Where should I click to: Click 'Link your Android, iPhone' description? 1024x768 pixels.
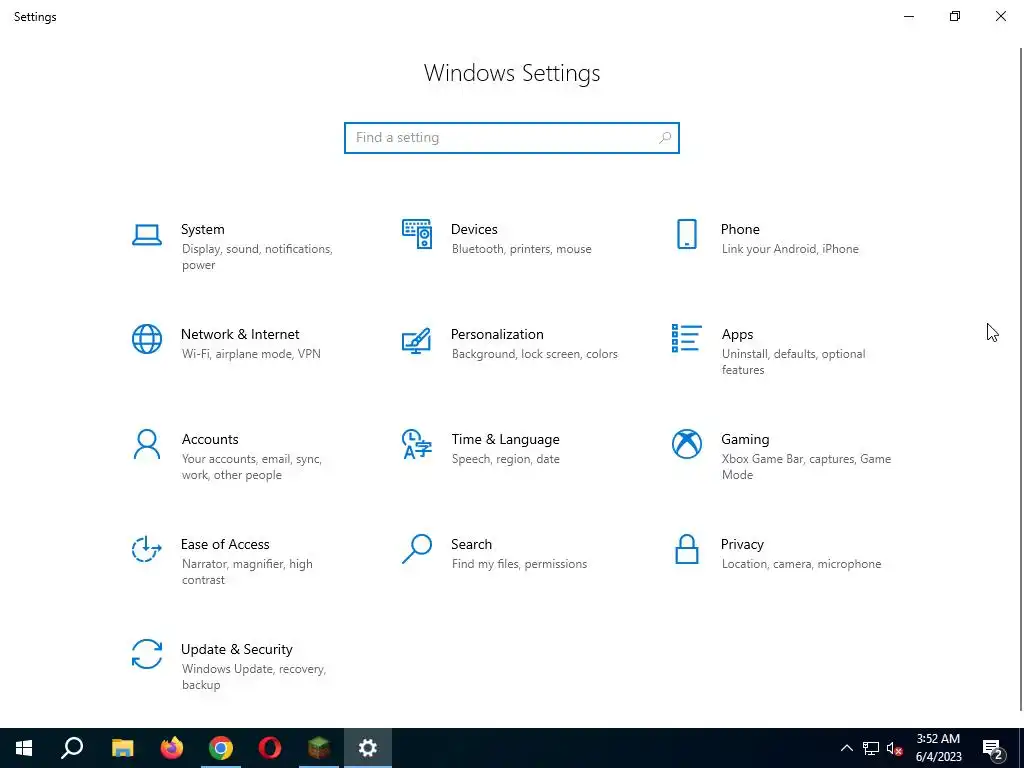point(790,249)
